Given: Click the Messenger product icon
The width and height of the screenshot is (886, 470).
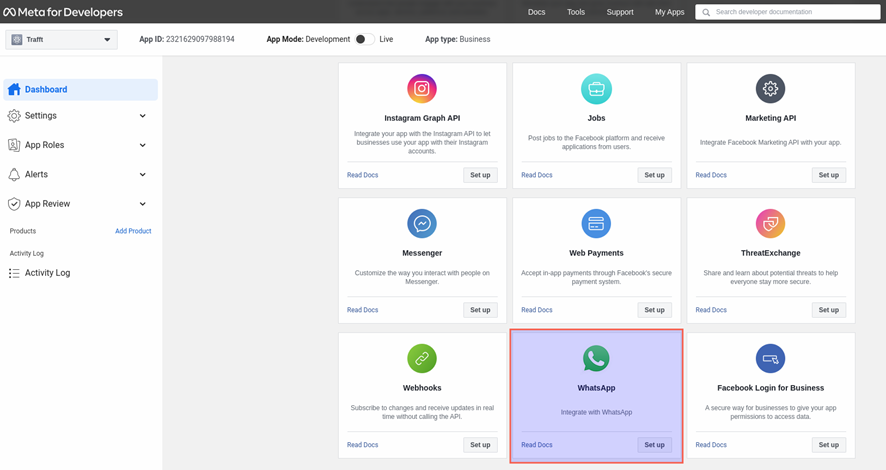Looking at the screenshot, I should click(422, 224).
